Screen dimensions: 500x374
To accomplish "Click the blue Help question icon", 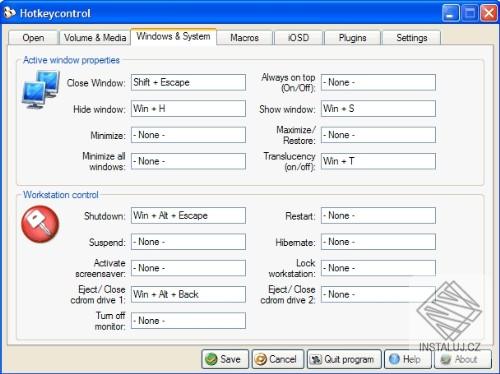I will 394,359.
